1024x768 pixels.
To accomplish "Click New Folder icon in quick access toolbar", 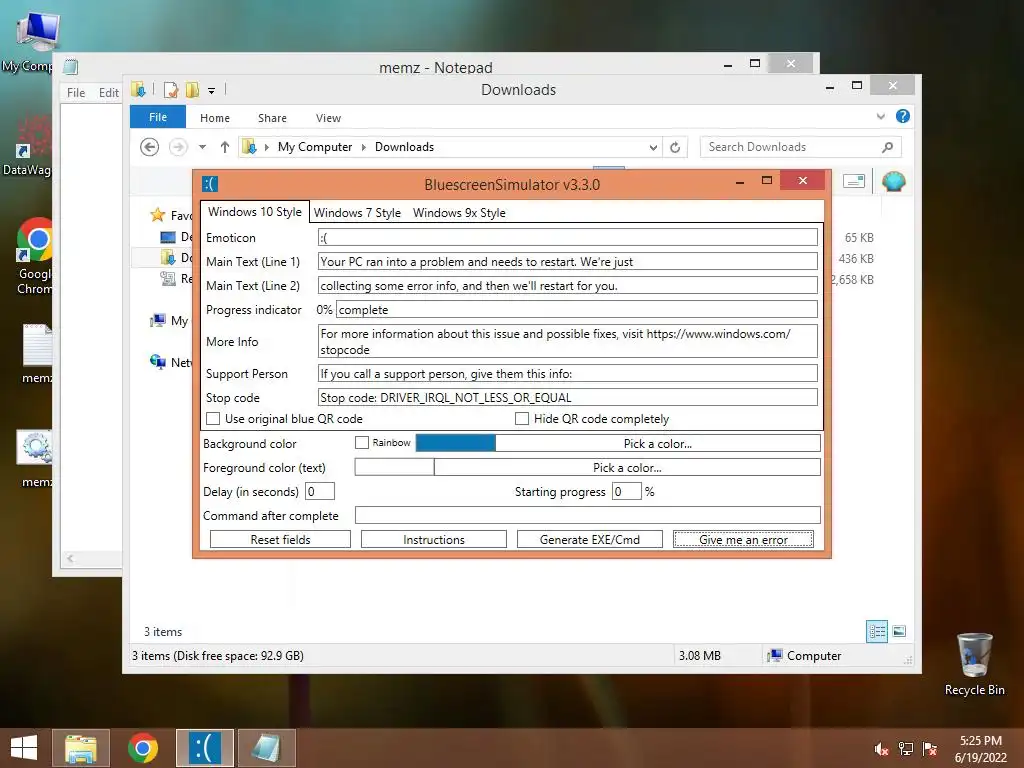I will click(192, 90).
